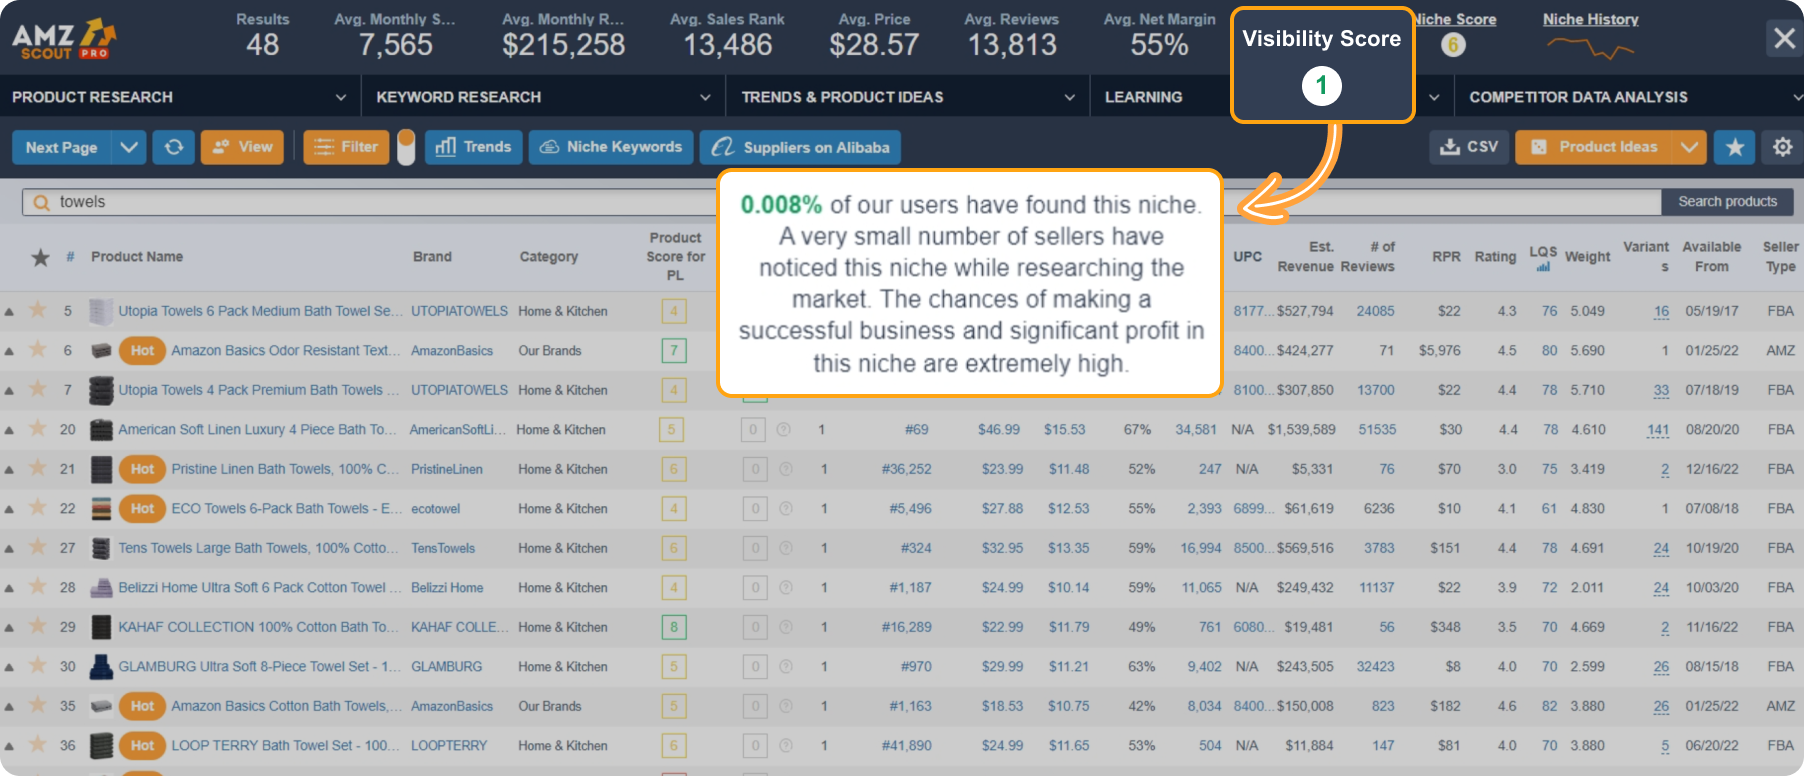Open the Product Research menu

click(180, 97)
